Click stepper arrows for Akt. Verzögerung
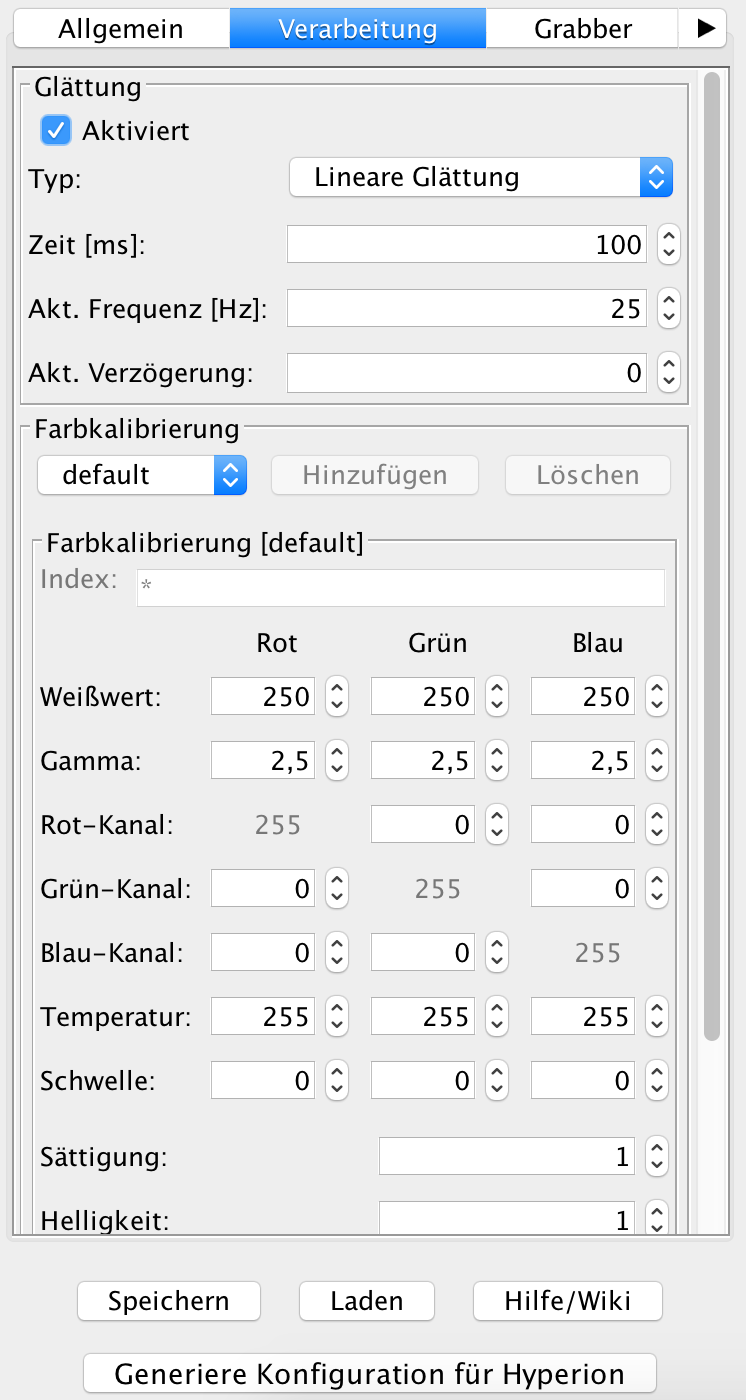 tap(669, 373)
